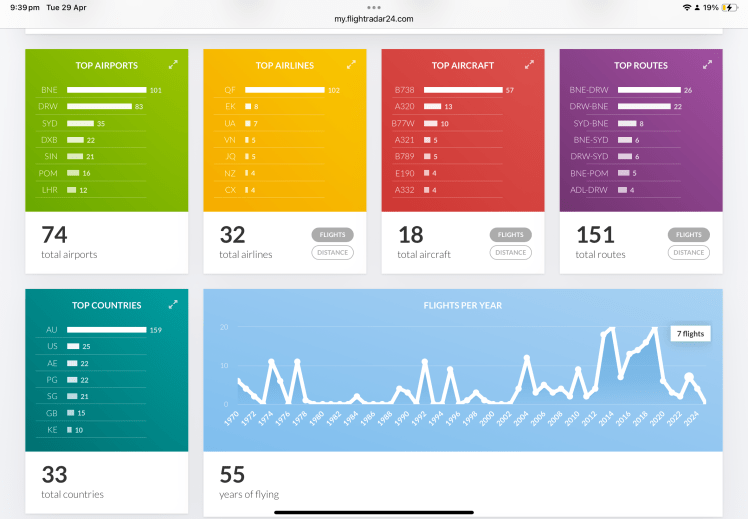Select the QF airline row

pyautogui.click(x=271, y=90)
